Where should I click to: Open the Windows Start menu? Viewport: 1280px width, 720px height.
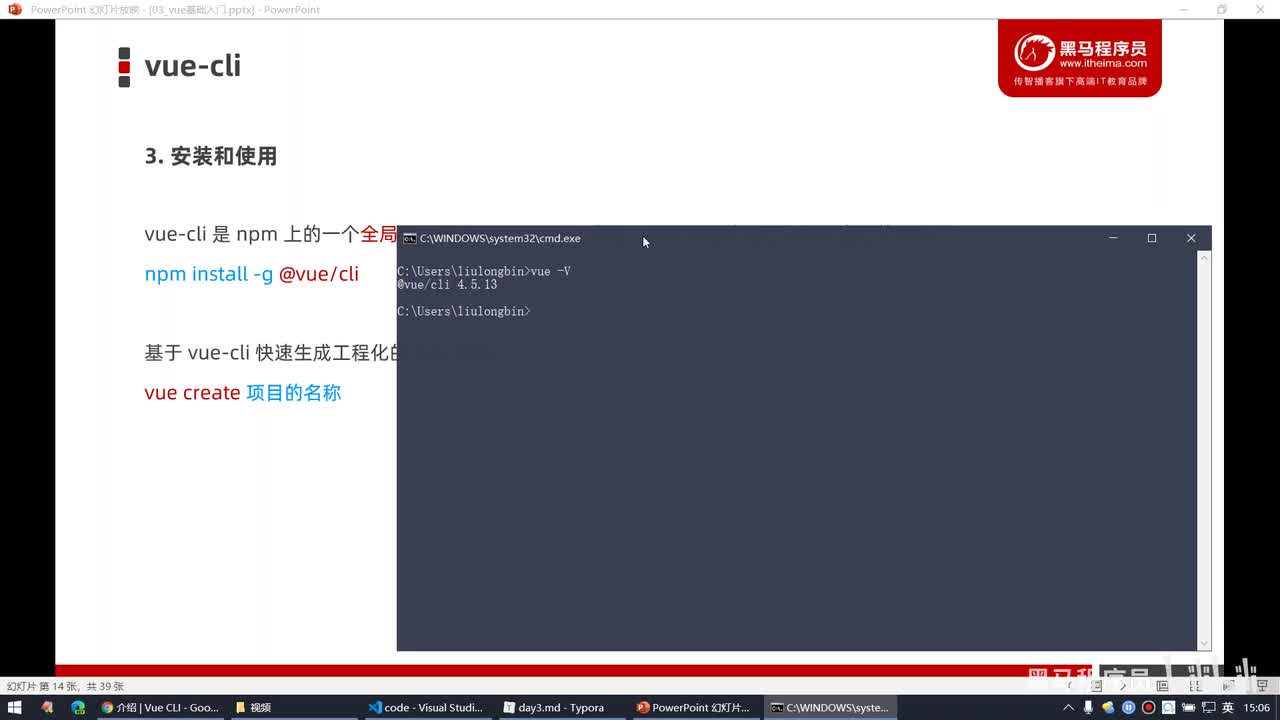(14, 707)
